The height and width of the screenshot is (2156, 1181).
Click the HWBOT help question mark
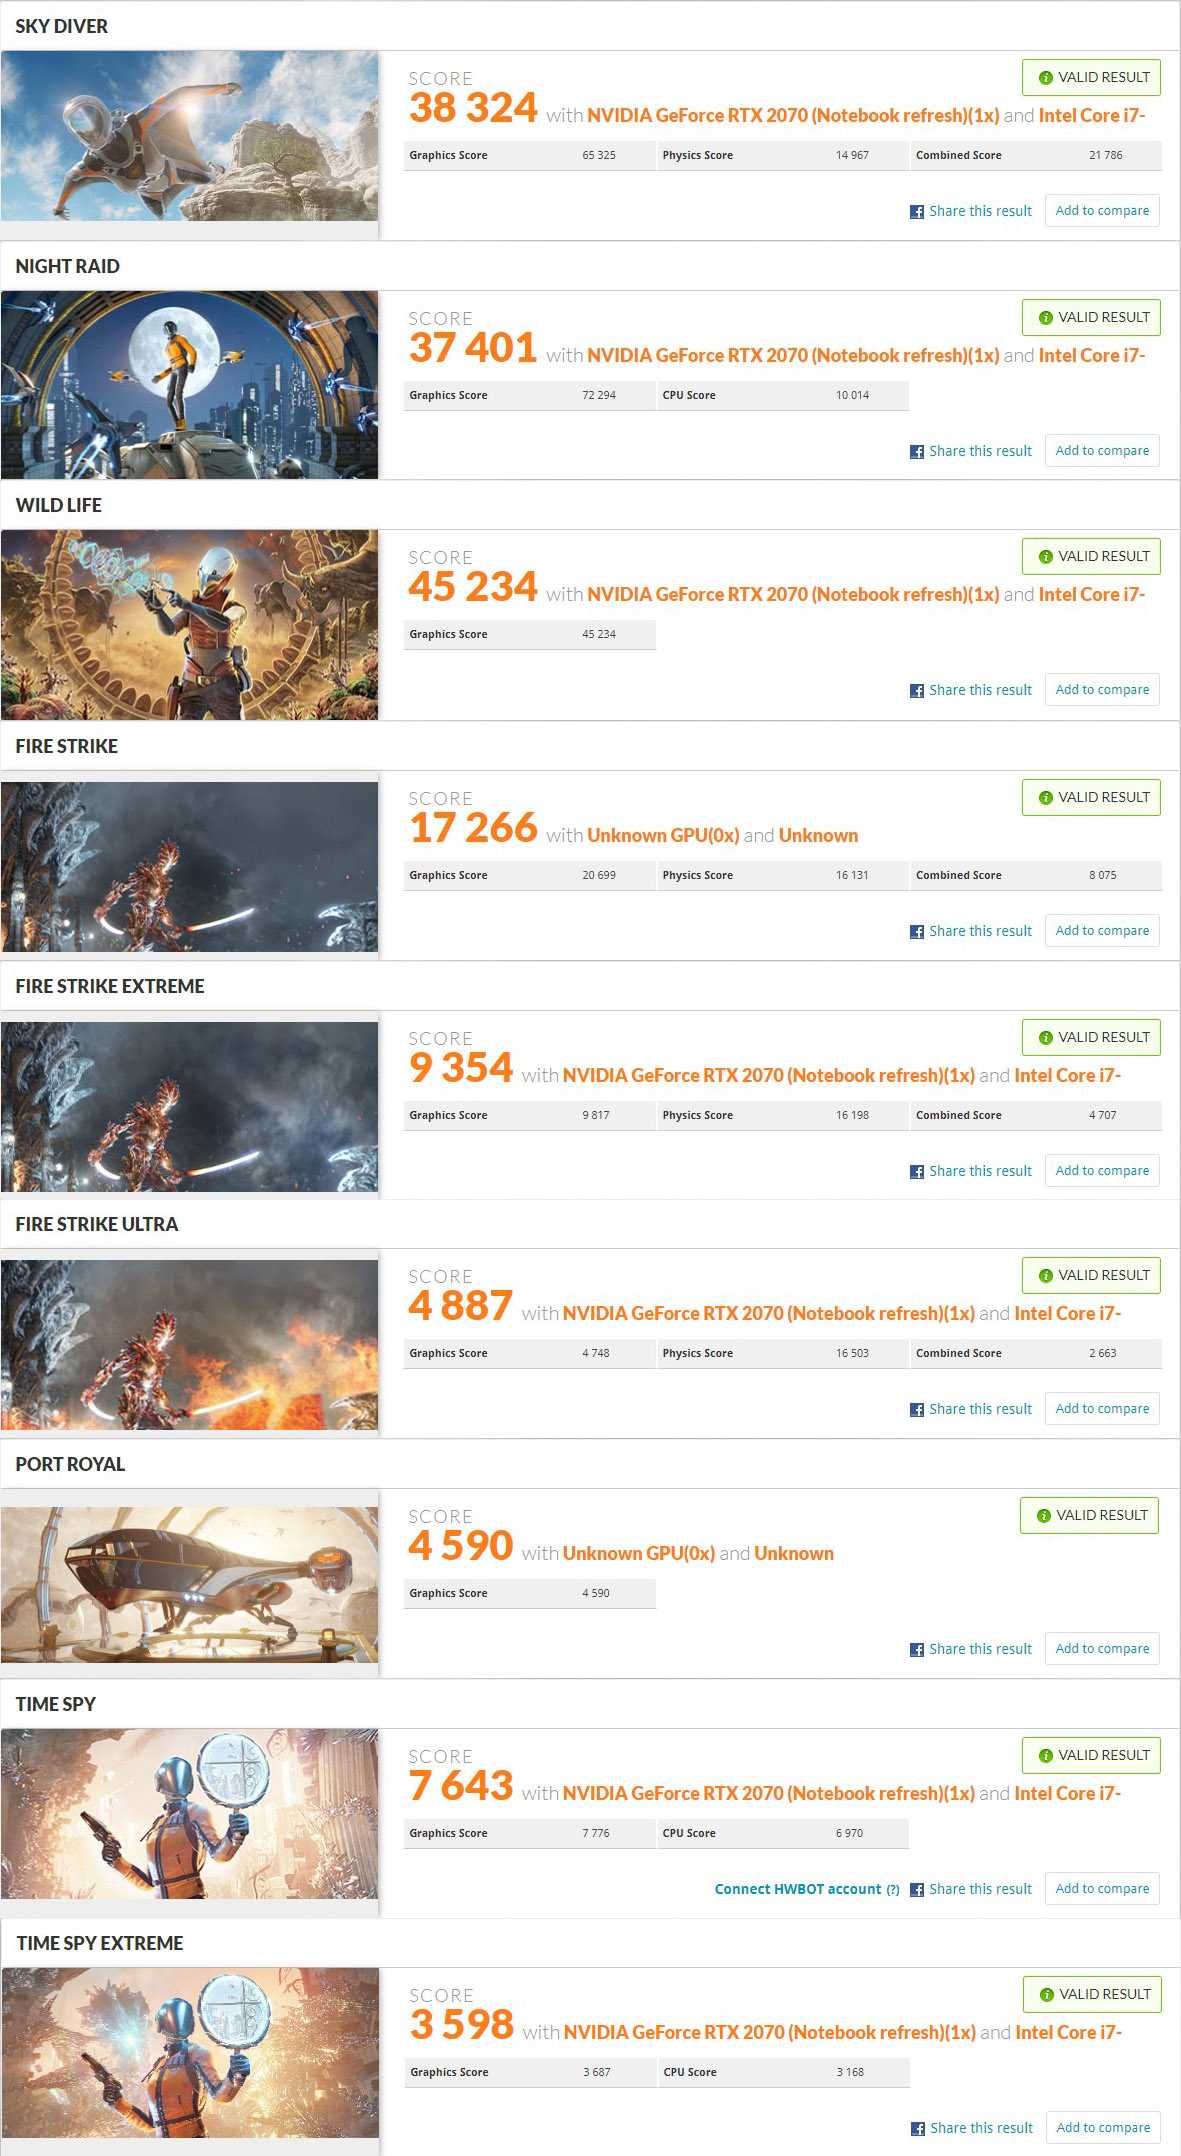[893, 1890]
